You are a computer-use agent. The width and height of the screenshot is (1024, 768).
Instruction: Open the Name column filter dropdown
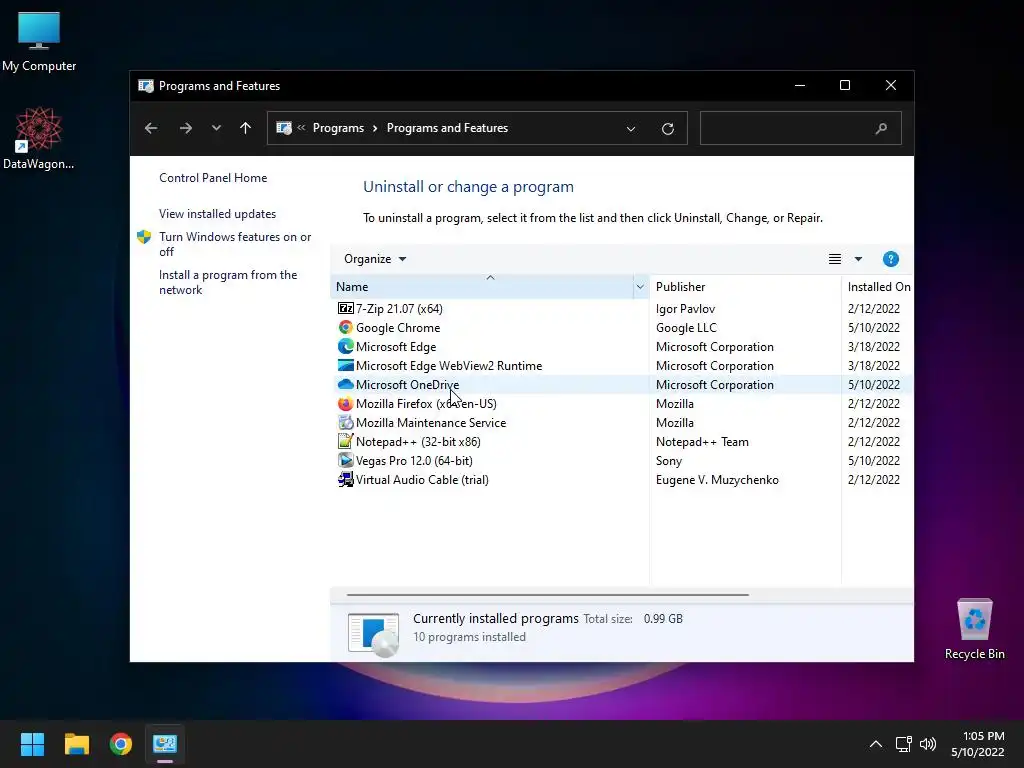640,287
